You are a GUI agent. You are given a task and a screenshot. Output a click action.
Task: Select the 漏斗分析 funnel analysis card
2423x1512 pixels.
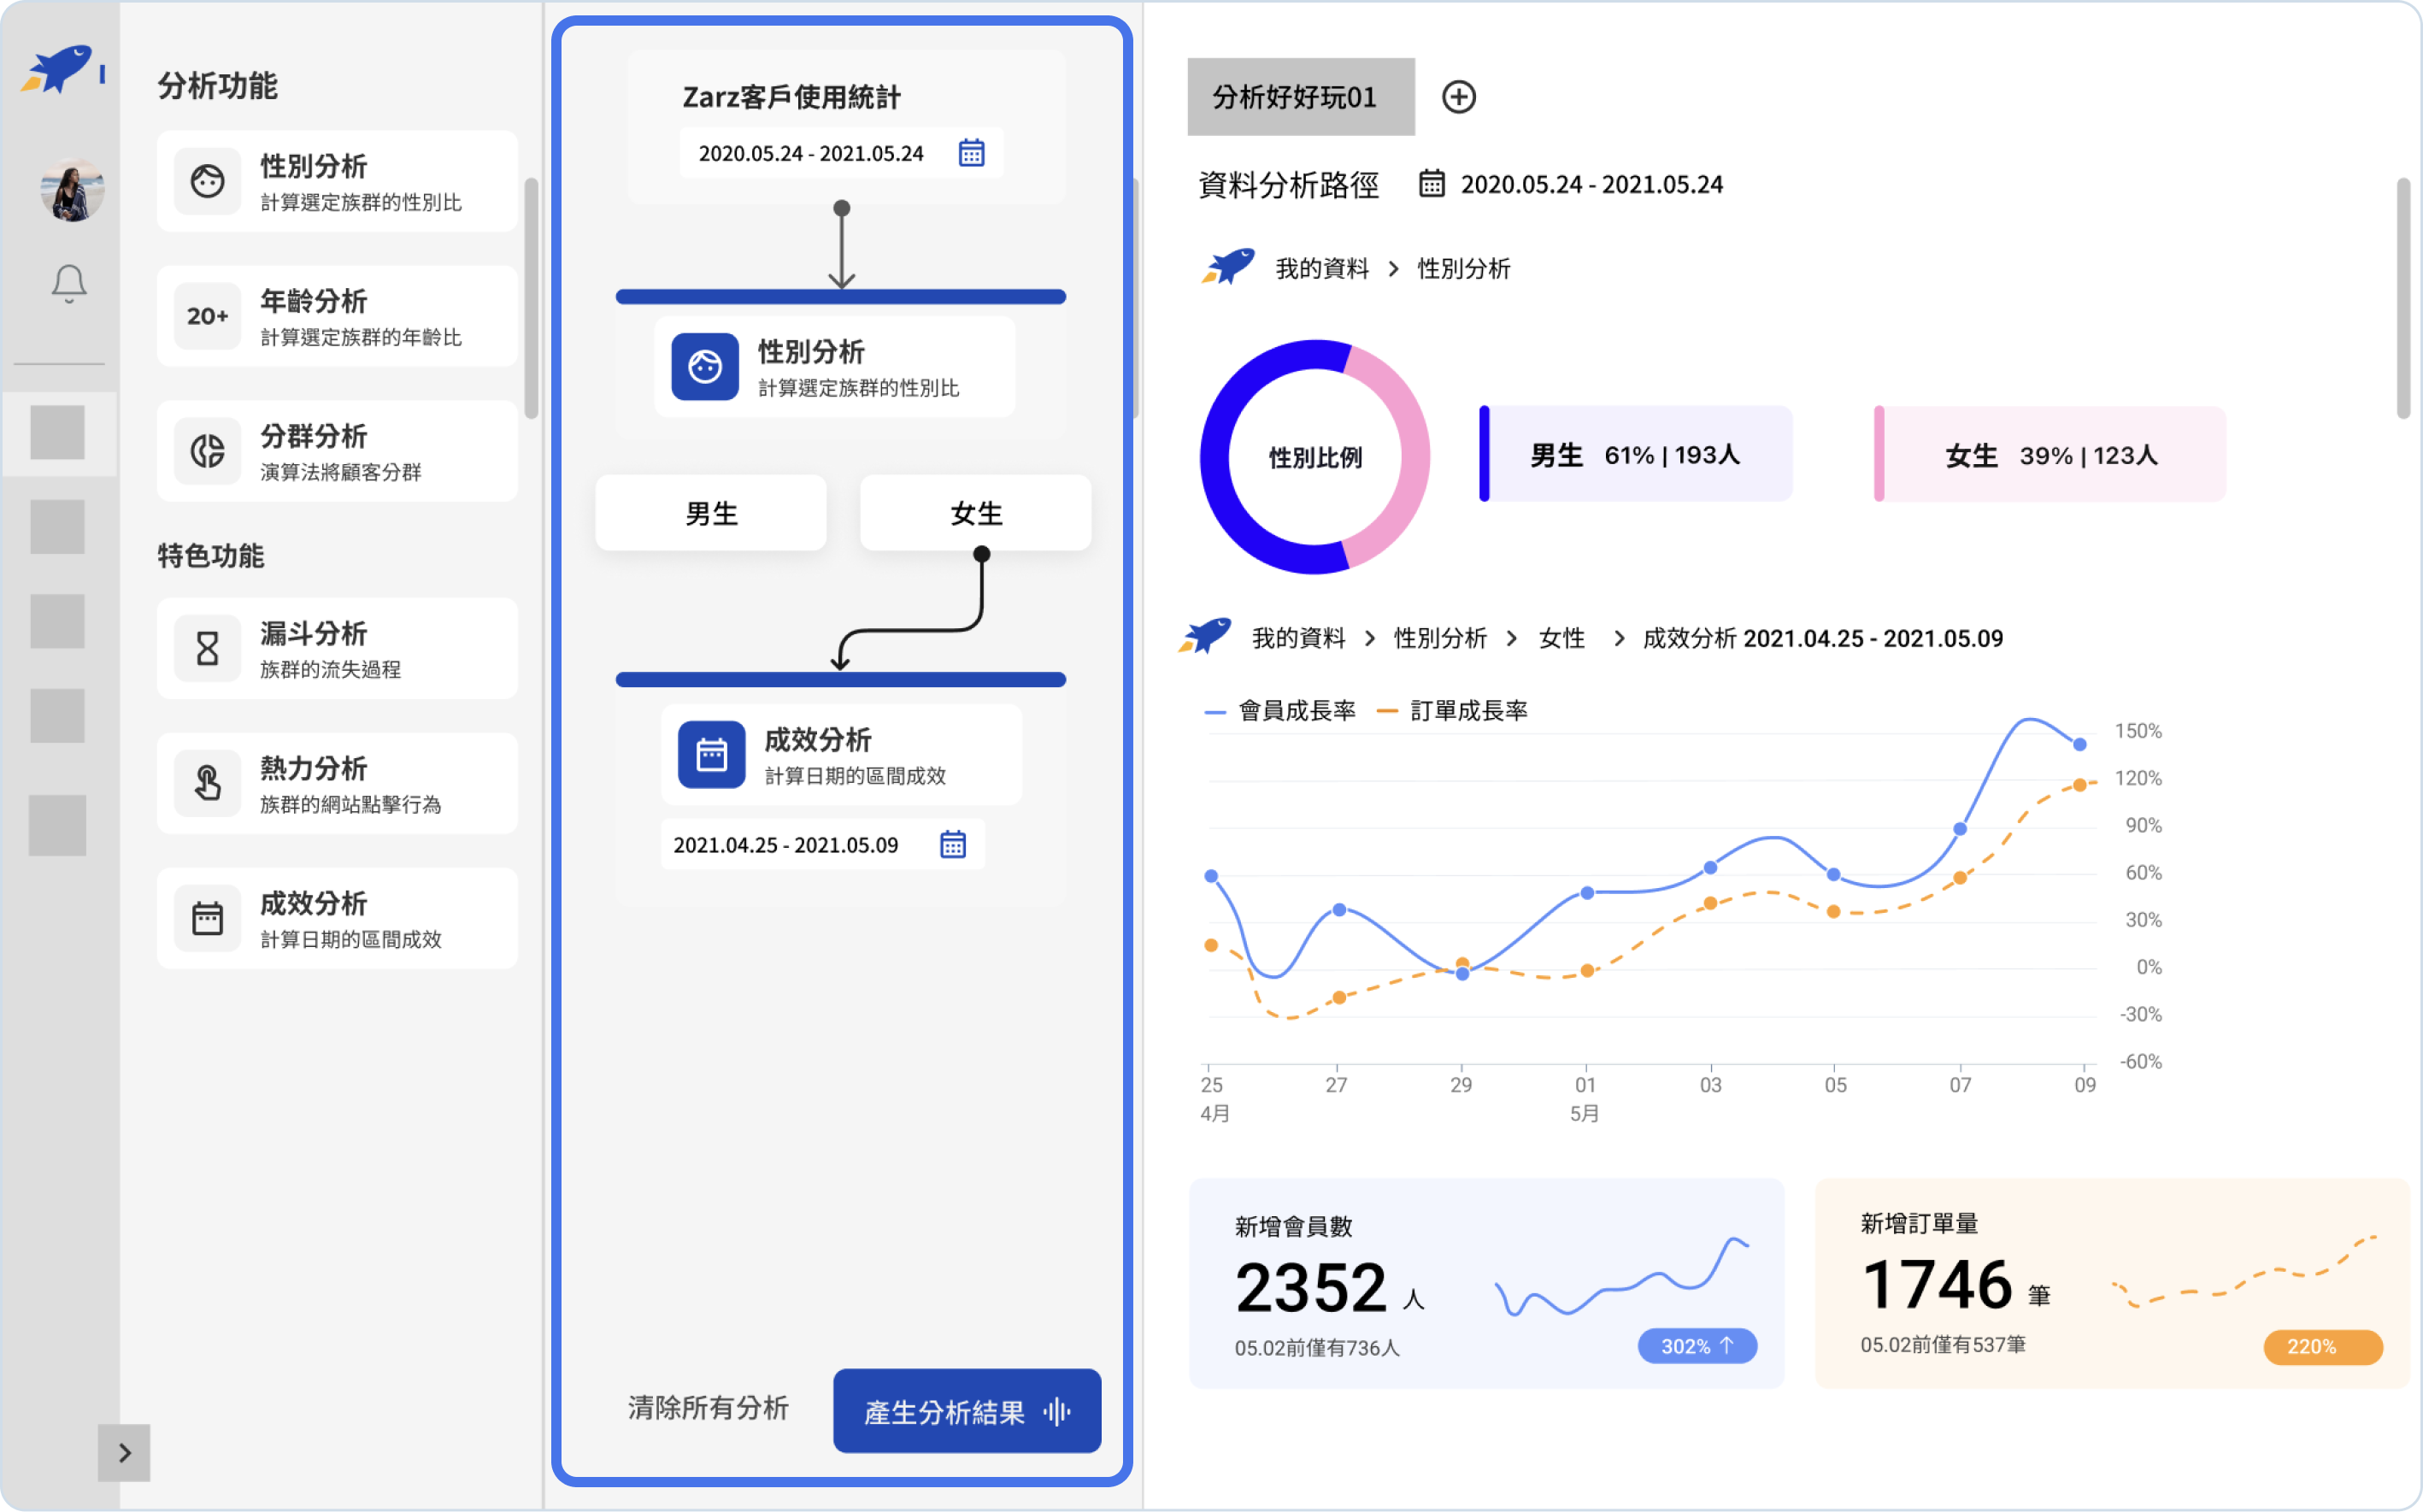[x=337, y=648]
